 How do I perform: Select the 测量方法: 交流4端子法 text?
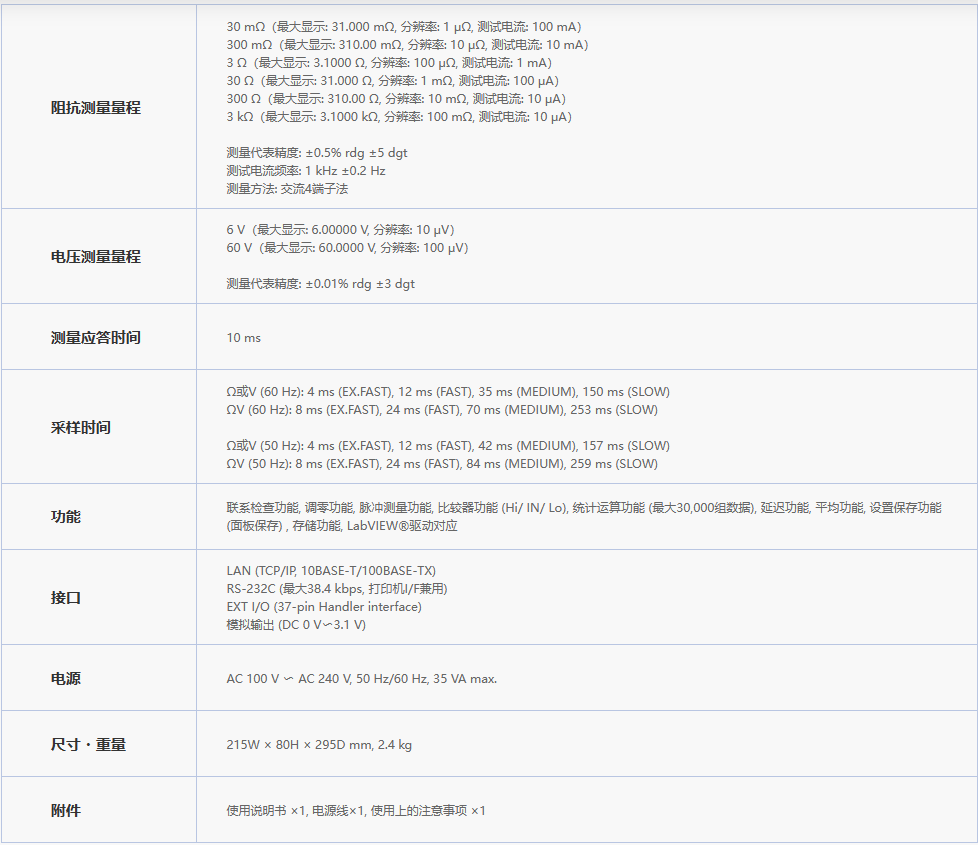pyautogui.click(x=287, y=189)
